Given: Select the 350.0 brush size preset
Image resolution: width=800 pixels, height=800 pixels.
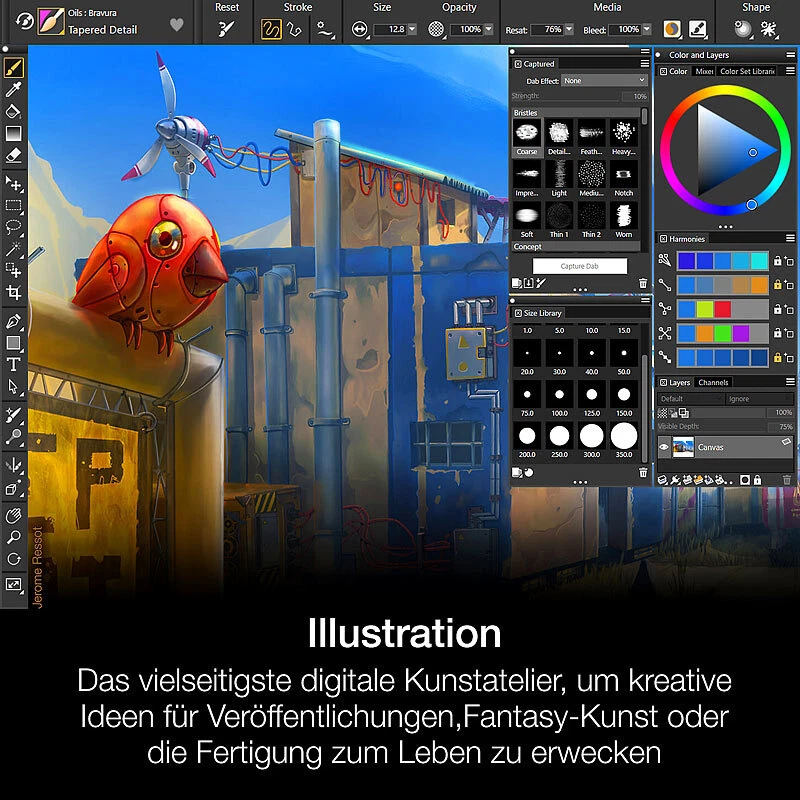Looking at the screenshot, I should point(625,436).
